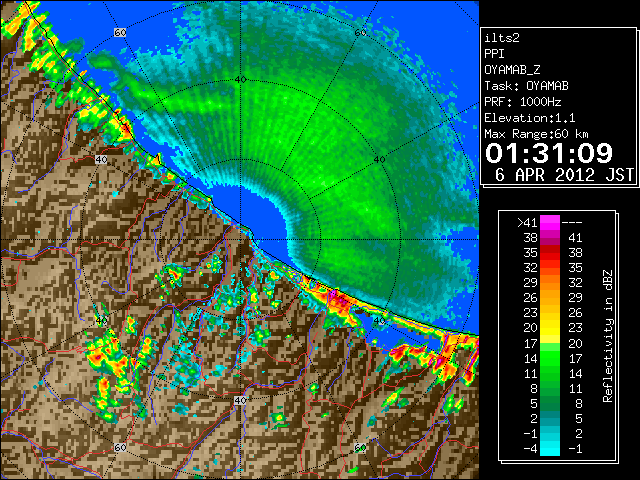The width and height of the screenshot is (640, 480).
Task: Click the Max Range:60 km text
Action: pos(536,134)
